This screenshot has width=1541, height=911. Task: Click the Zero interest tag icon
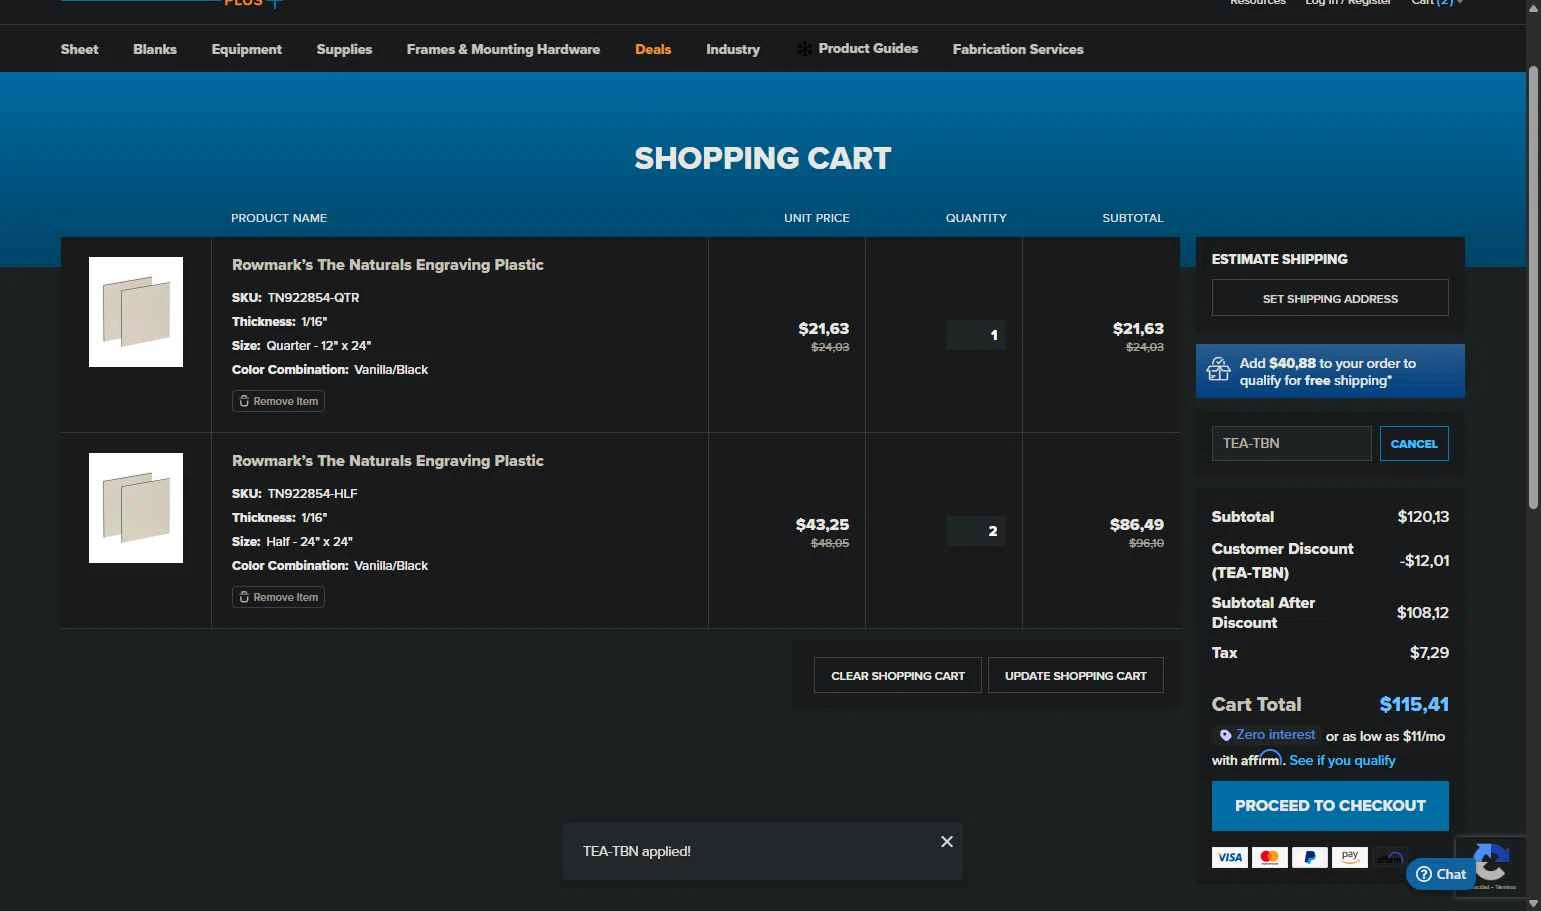point(1225,735)
